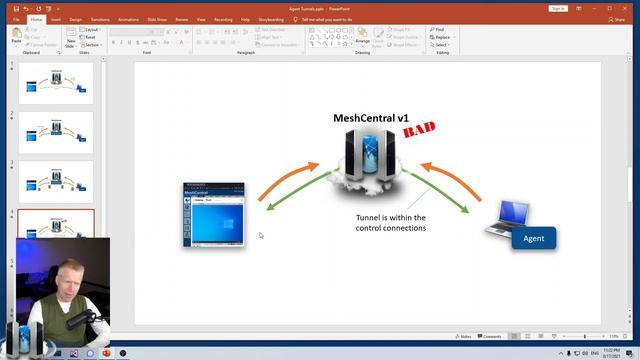The height and width of the screenshot is (360, 640).
Task: Click the MeshCentral browser screenshot image
Action: point(214,215)
